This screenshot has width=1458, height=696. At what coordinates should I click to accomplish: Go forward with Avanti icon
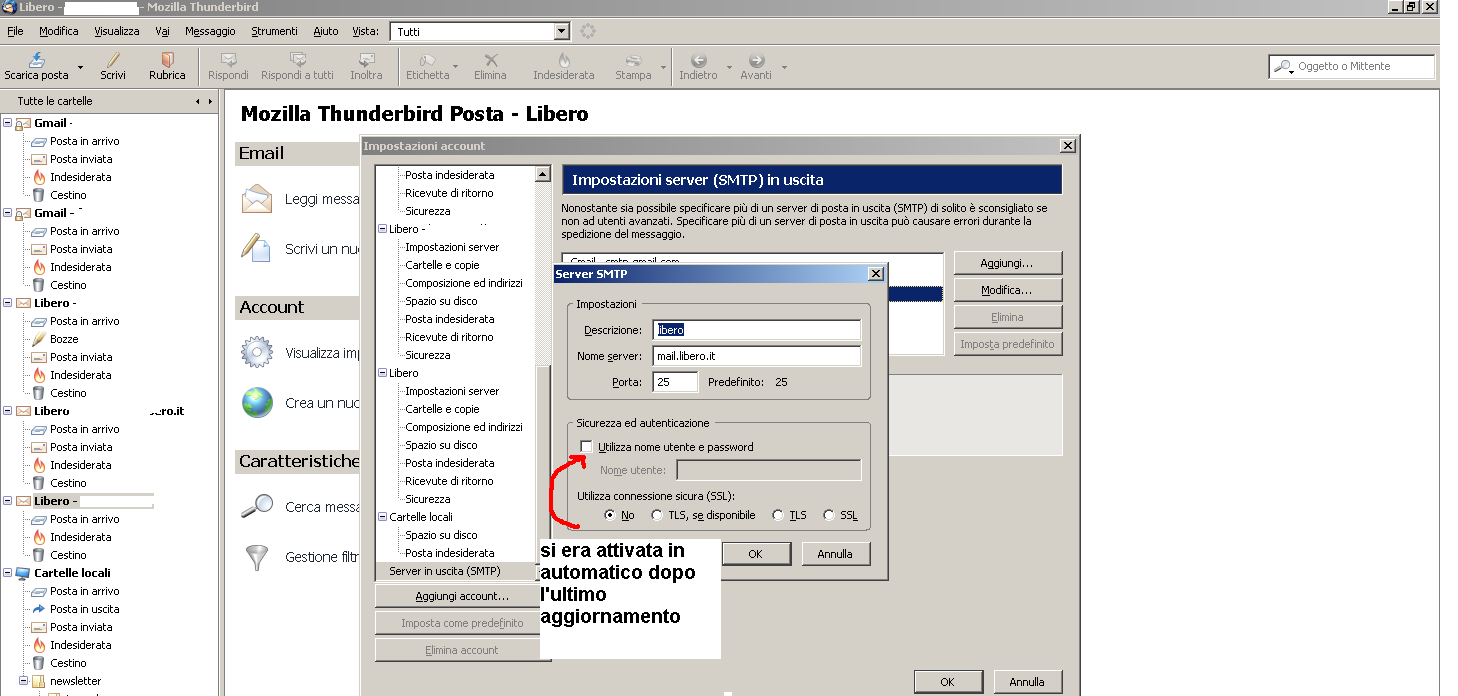[x=755, y=59]
